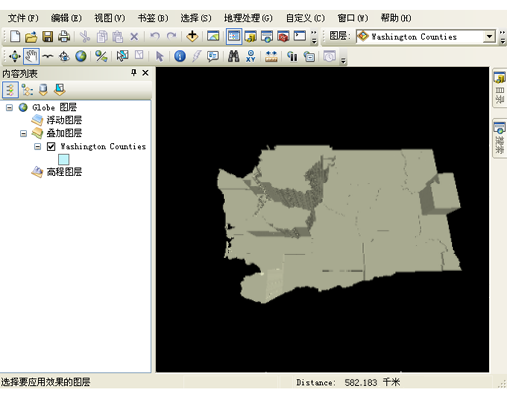The image size is (507, 396).
Task: Open the globe view settings picture icon
Action: pyautogui.click(x=213, y=36)
